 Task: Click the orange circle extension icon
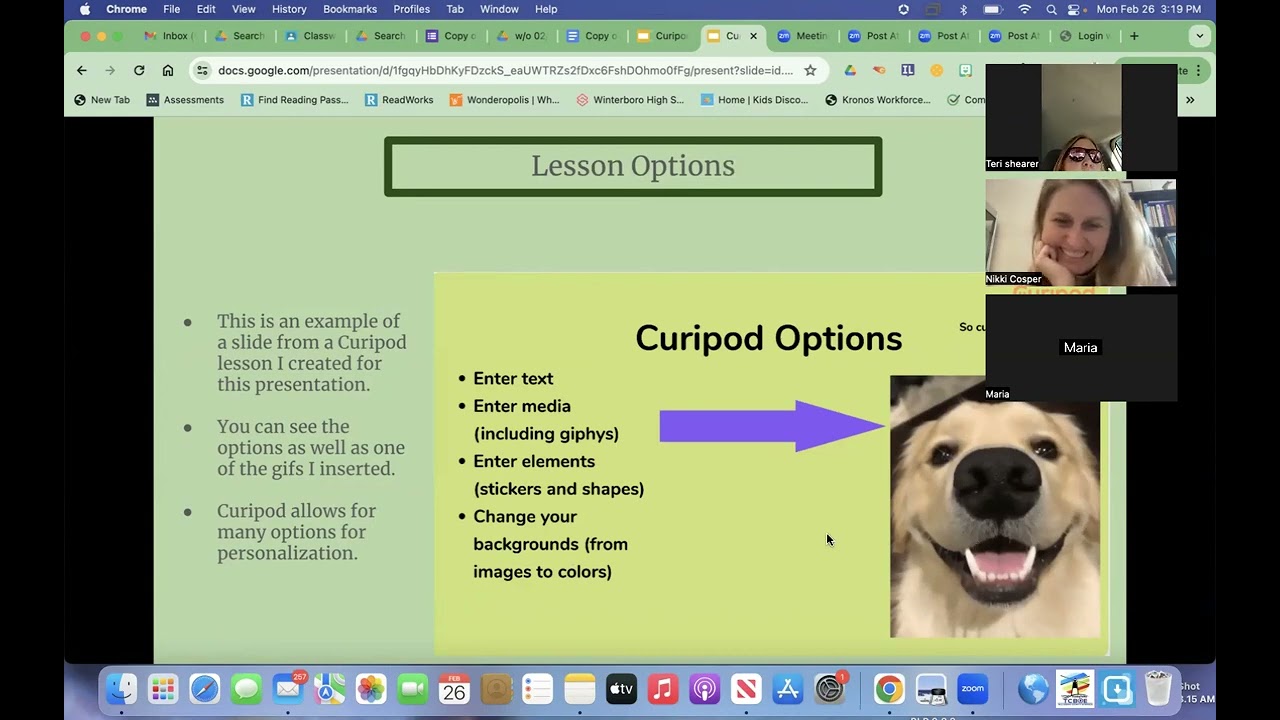tap(936, 70)
